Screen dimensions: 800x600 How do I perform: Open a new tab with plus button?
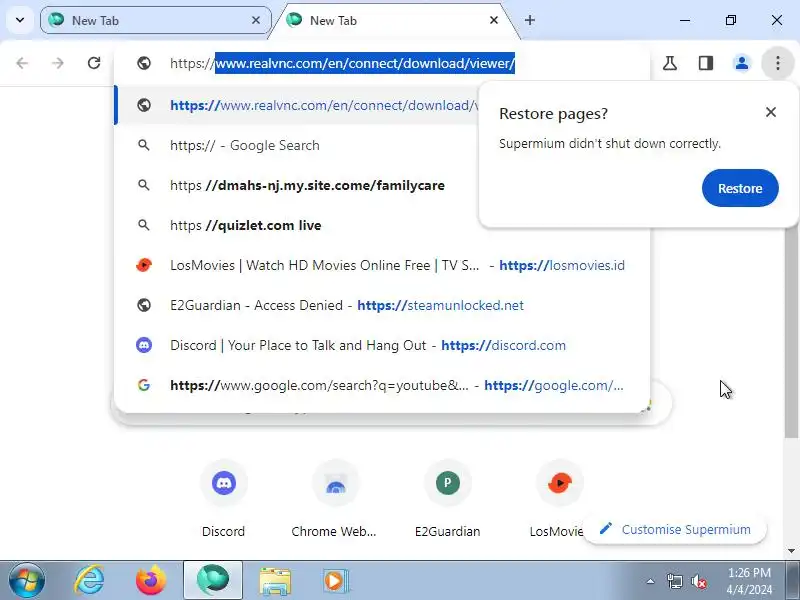pos(530,20)
